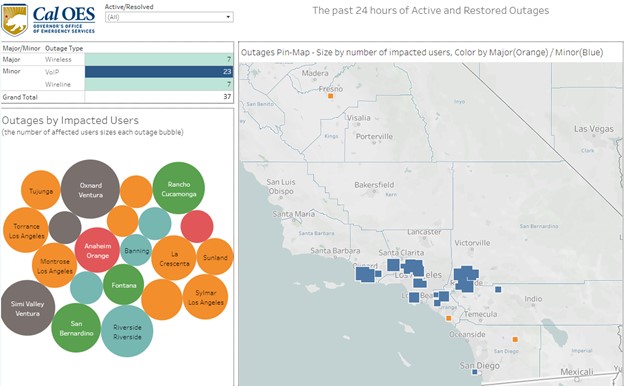Click the Wireline outage type label
The image size is (624, 386).
(x=58, y=84)
